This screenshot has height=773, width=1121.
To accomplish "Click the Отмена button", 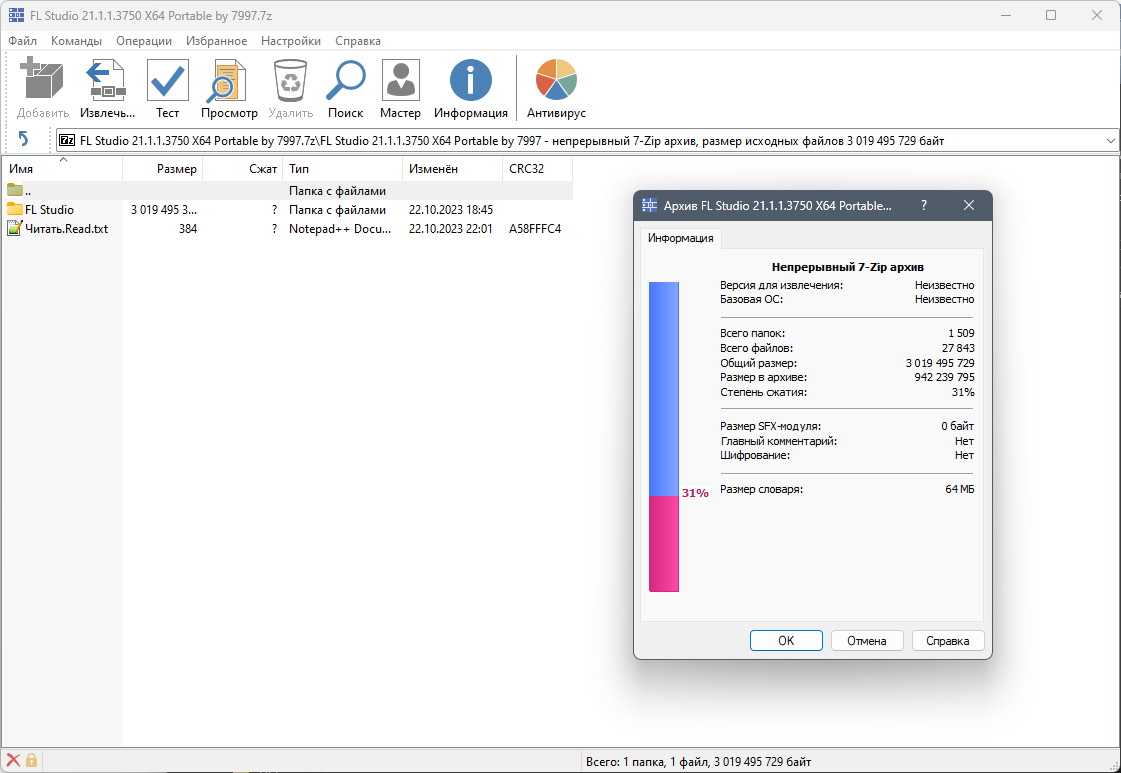I will pyautogui.click(x=867, y=641).
